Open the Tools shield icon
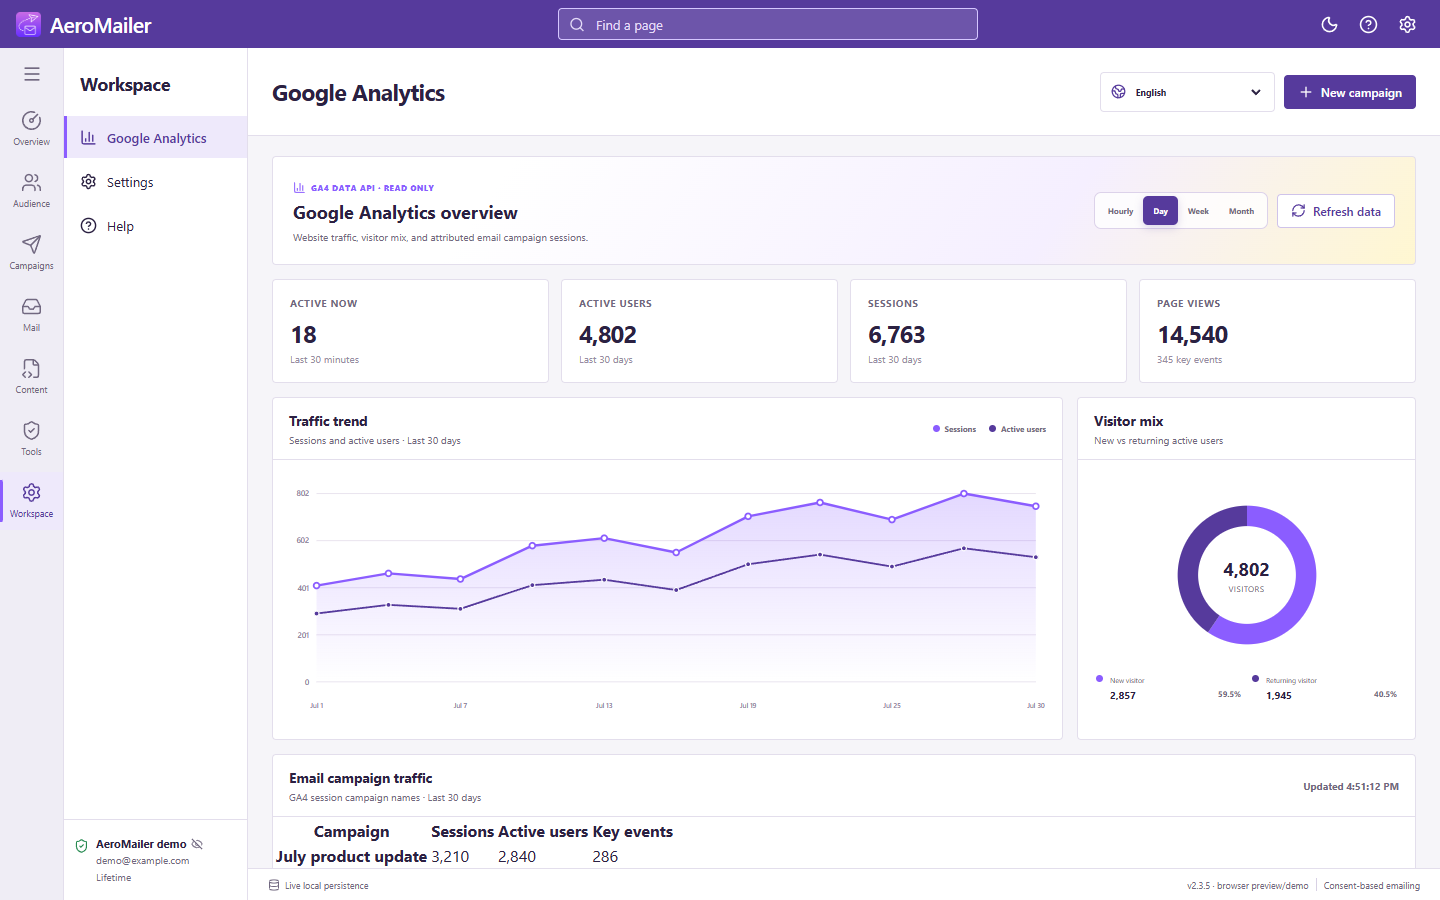1440x900 pixels. [x=32, y=438]
